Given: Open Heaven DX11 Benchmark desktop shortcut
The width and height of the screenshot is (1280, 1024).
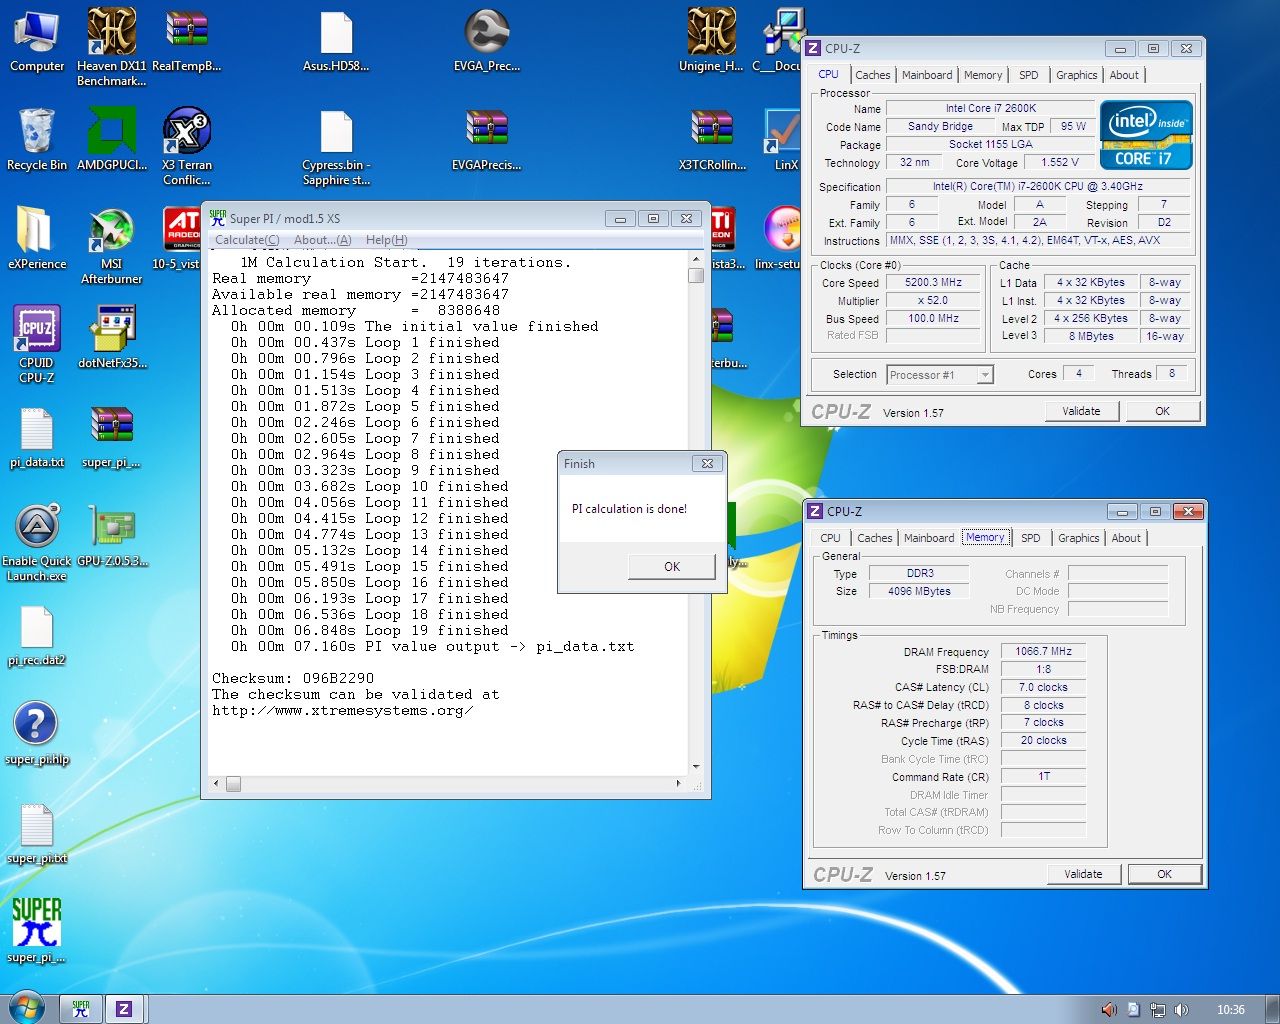Looking at the screenshot, I should click(x=112, y=46).
